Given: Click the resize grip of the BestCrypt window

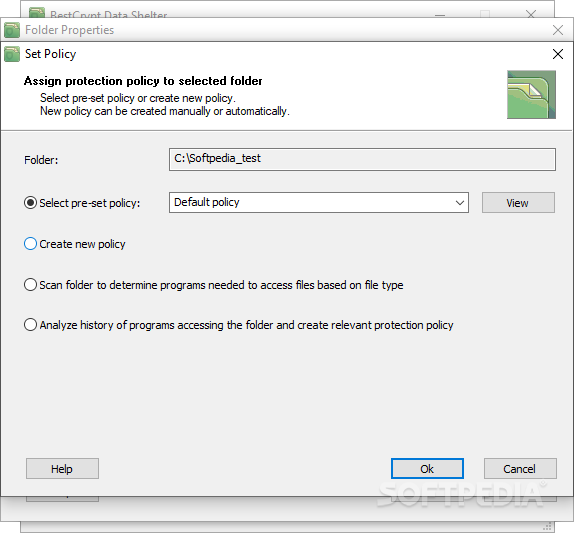Looking at the screenshot, I should pos(547,526).
